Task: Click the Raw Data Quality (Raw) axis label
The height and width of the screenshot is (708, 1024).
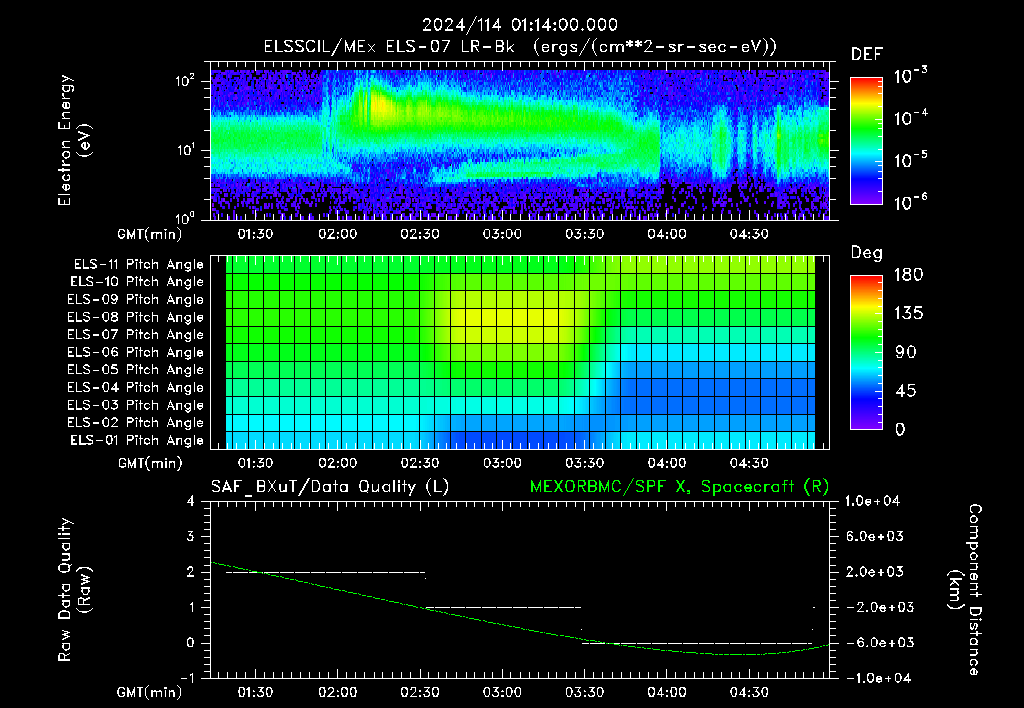Action: click(74, 590)
